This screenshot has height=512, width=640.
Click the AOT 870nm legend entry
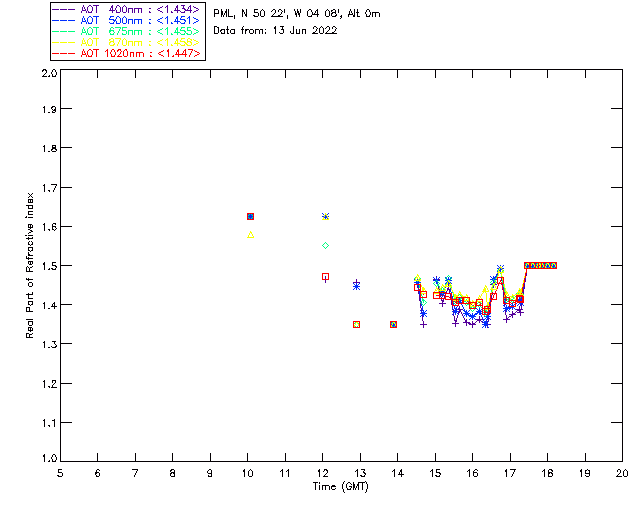(x=127, y=42)
